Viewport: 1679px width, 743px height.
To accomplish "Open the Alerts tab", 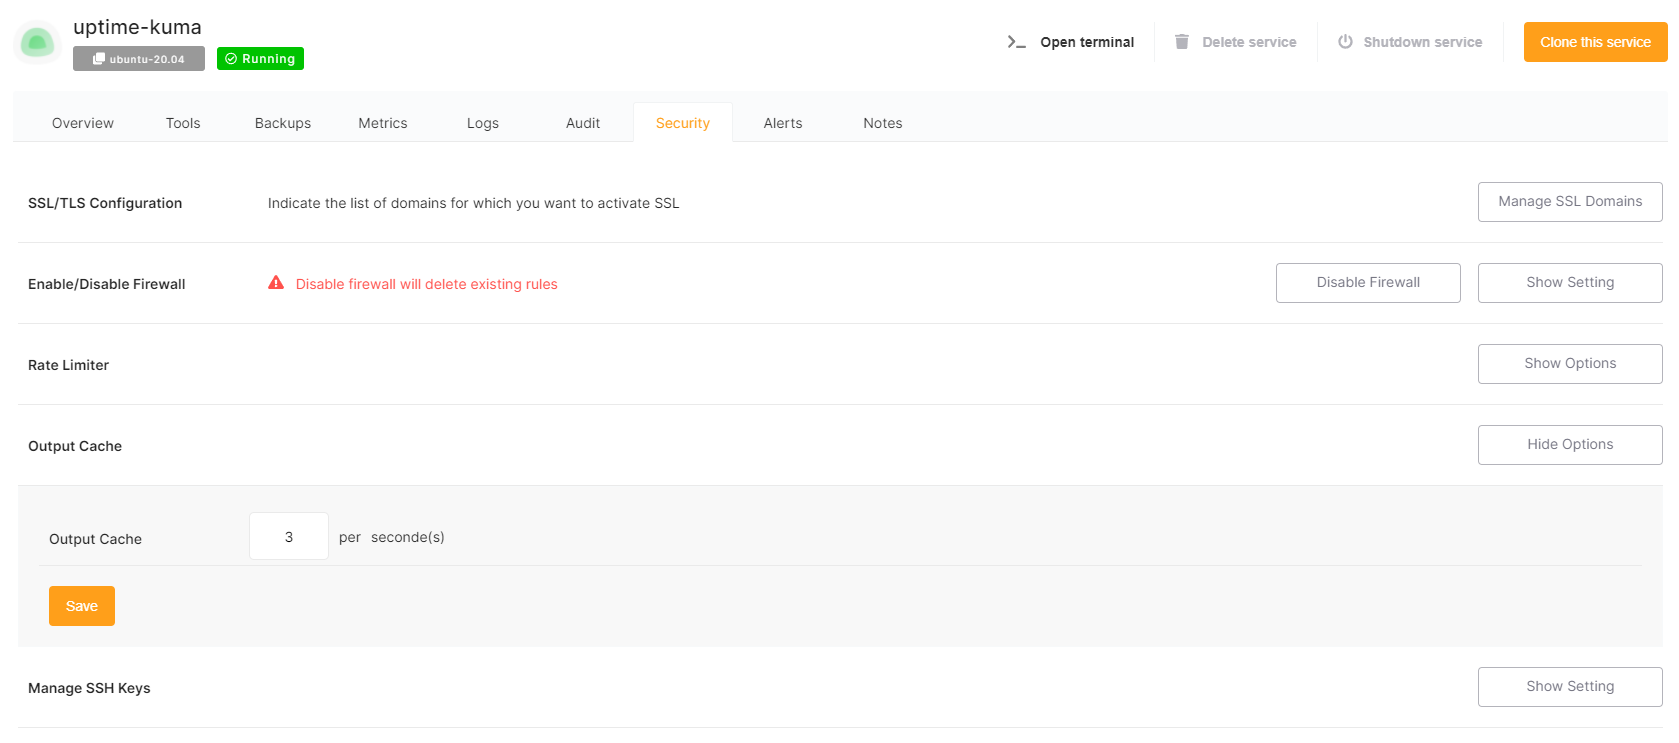I will pyautogui.click(x=783, y=123).
